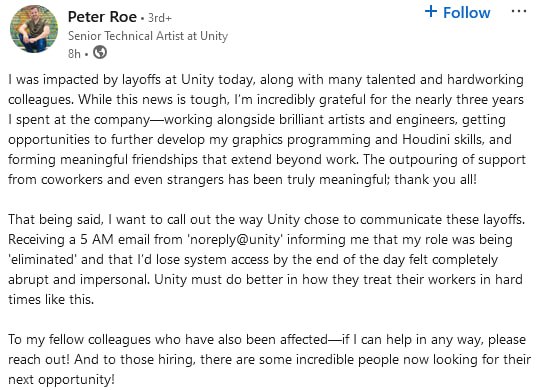
Task: Open Senior Technical Artist at Unity headline
Action: 148,36
